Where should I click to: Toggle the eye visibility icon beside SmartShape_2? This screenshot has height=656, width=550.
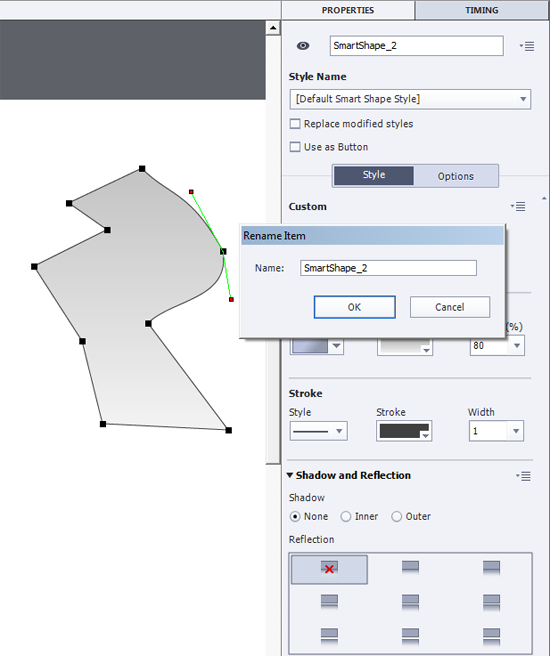[303, 46]
